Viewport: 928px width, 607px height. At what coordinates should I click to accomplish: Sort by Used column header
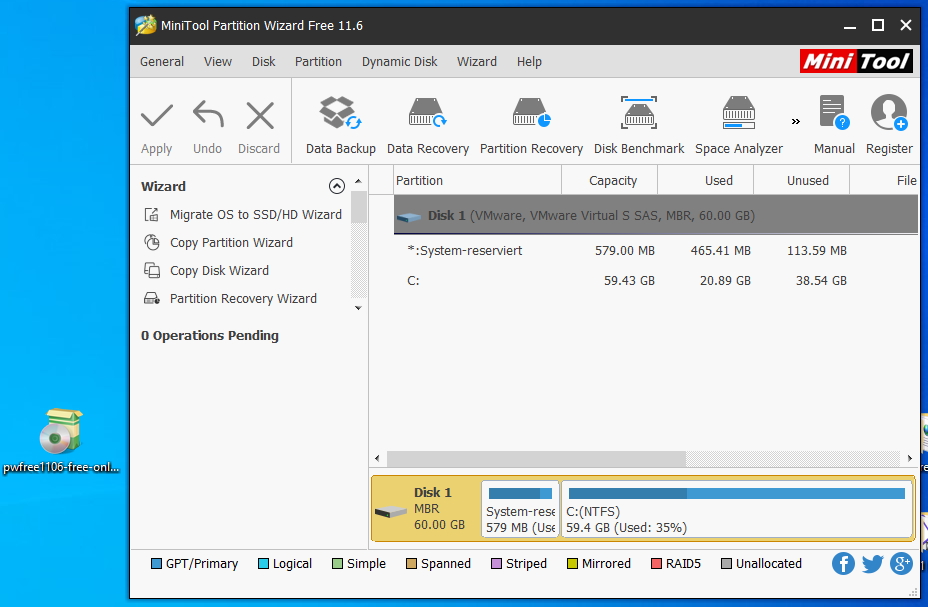coord(705,180)
